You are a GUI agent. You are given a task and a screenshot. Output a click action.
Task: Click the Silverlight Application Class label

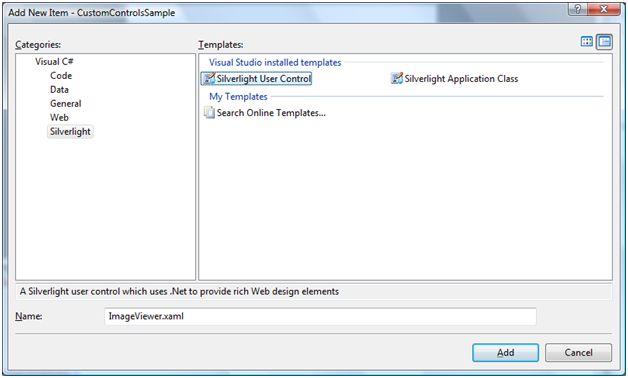461,79
